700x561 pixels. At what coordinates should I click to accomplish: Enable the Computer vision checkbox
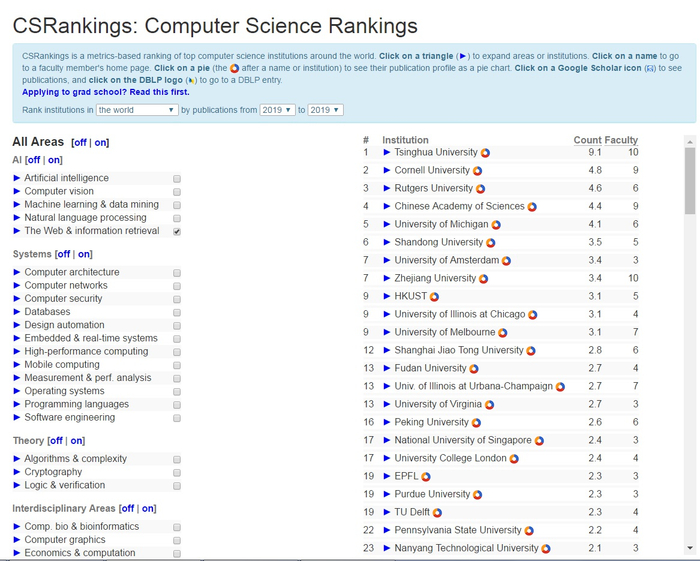[x=177, y=192]
